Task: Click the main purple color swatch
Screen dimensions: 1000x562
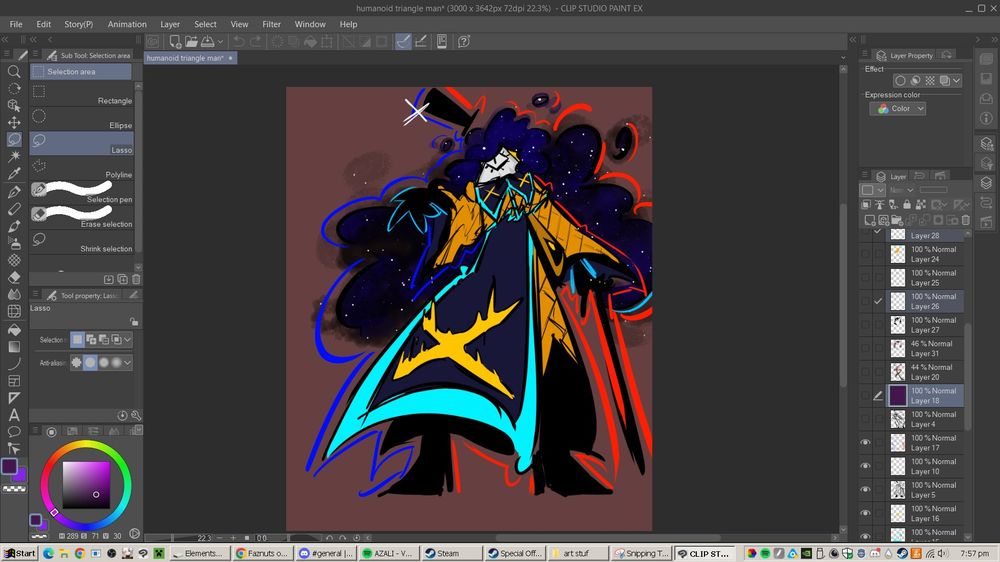Action: coord(9,466)
